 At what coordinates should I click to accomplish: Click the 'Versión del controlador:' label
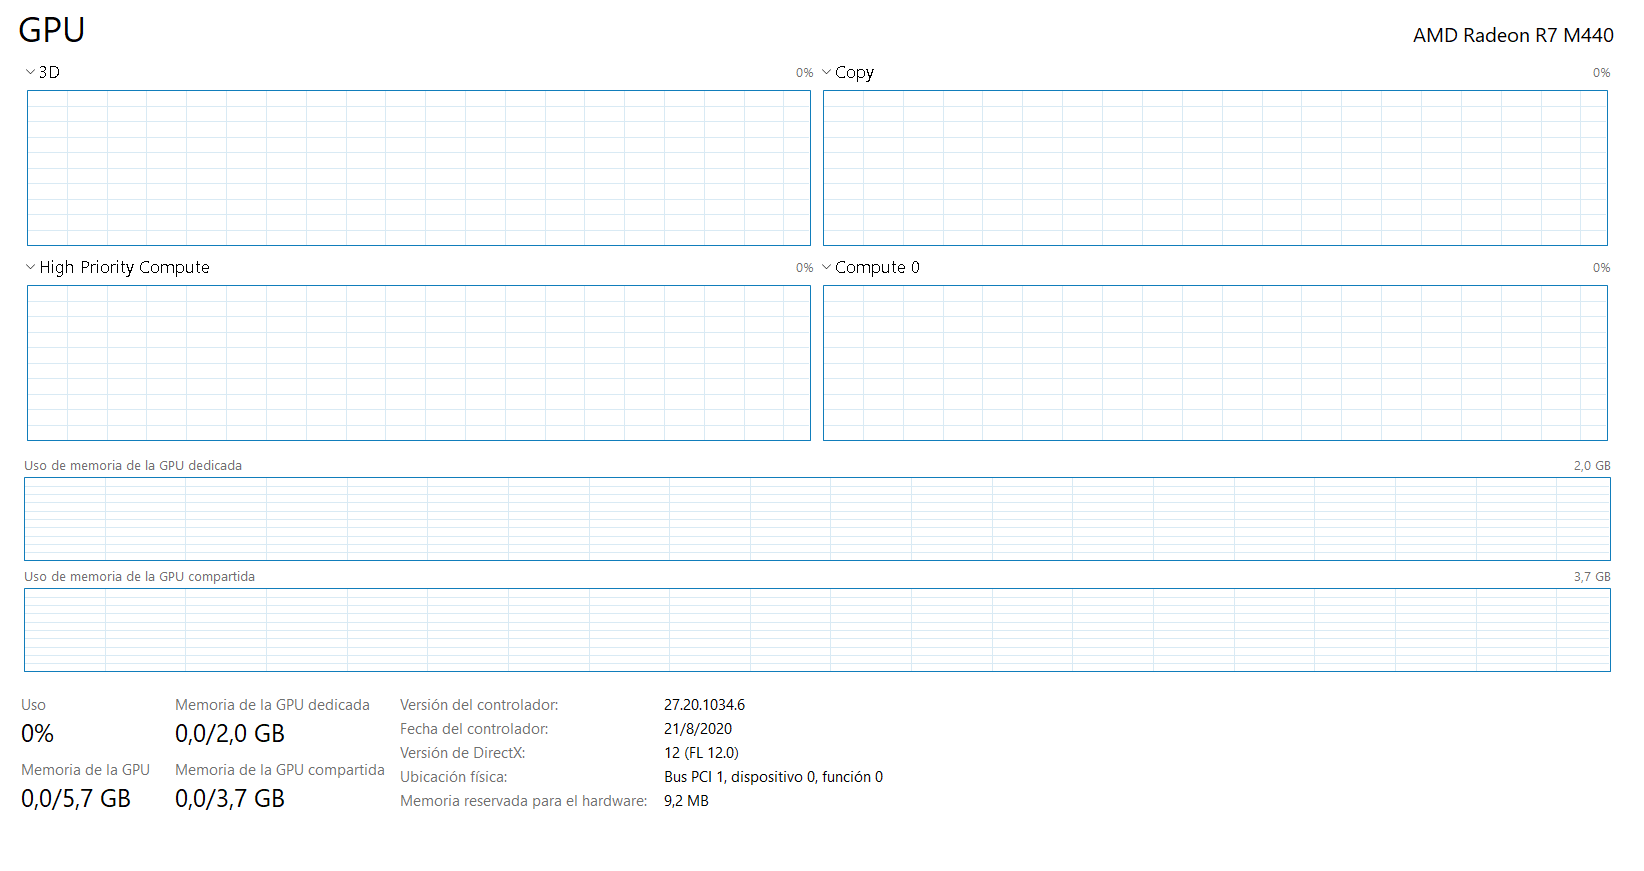479,705
